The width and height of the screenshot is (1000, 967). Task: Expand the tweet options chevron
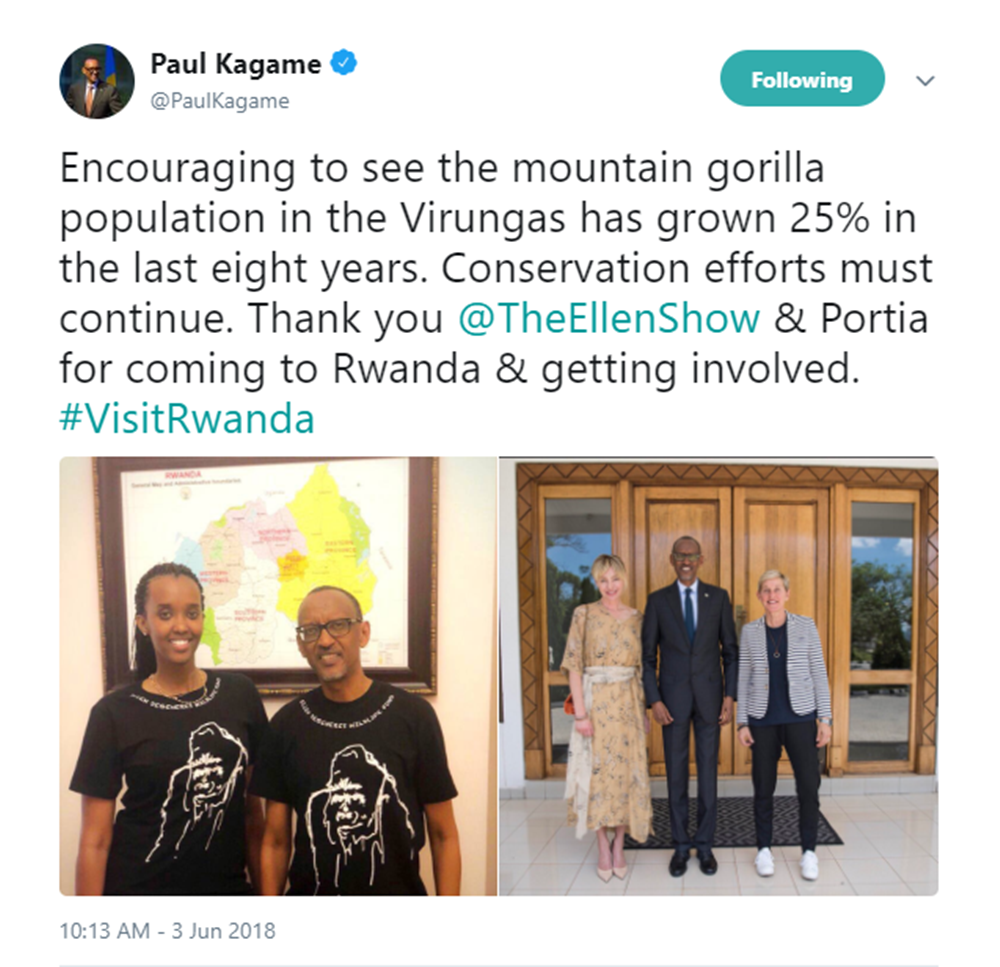(925, 80)
